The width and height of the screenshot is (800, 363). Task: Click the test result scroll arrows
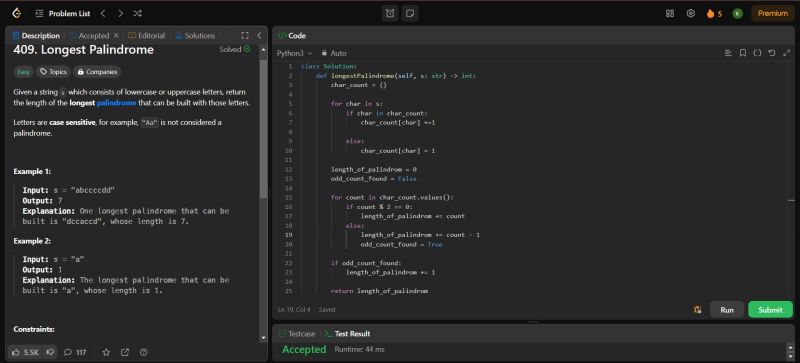[790, 351]
